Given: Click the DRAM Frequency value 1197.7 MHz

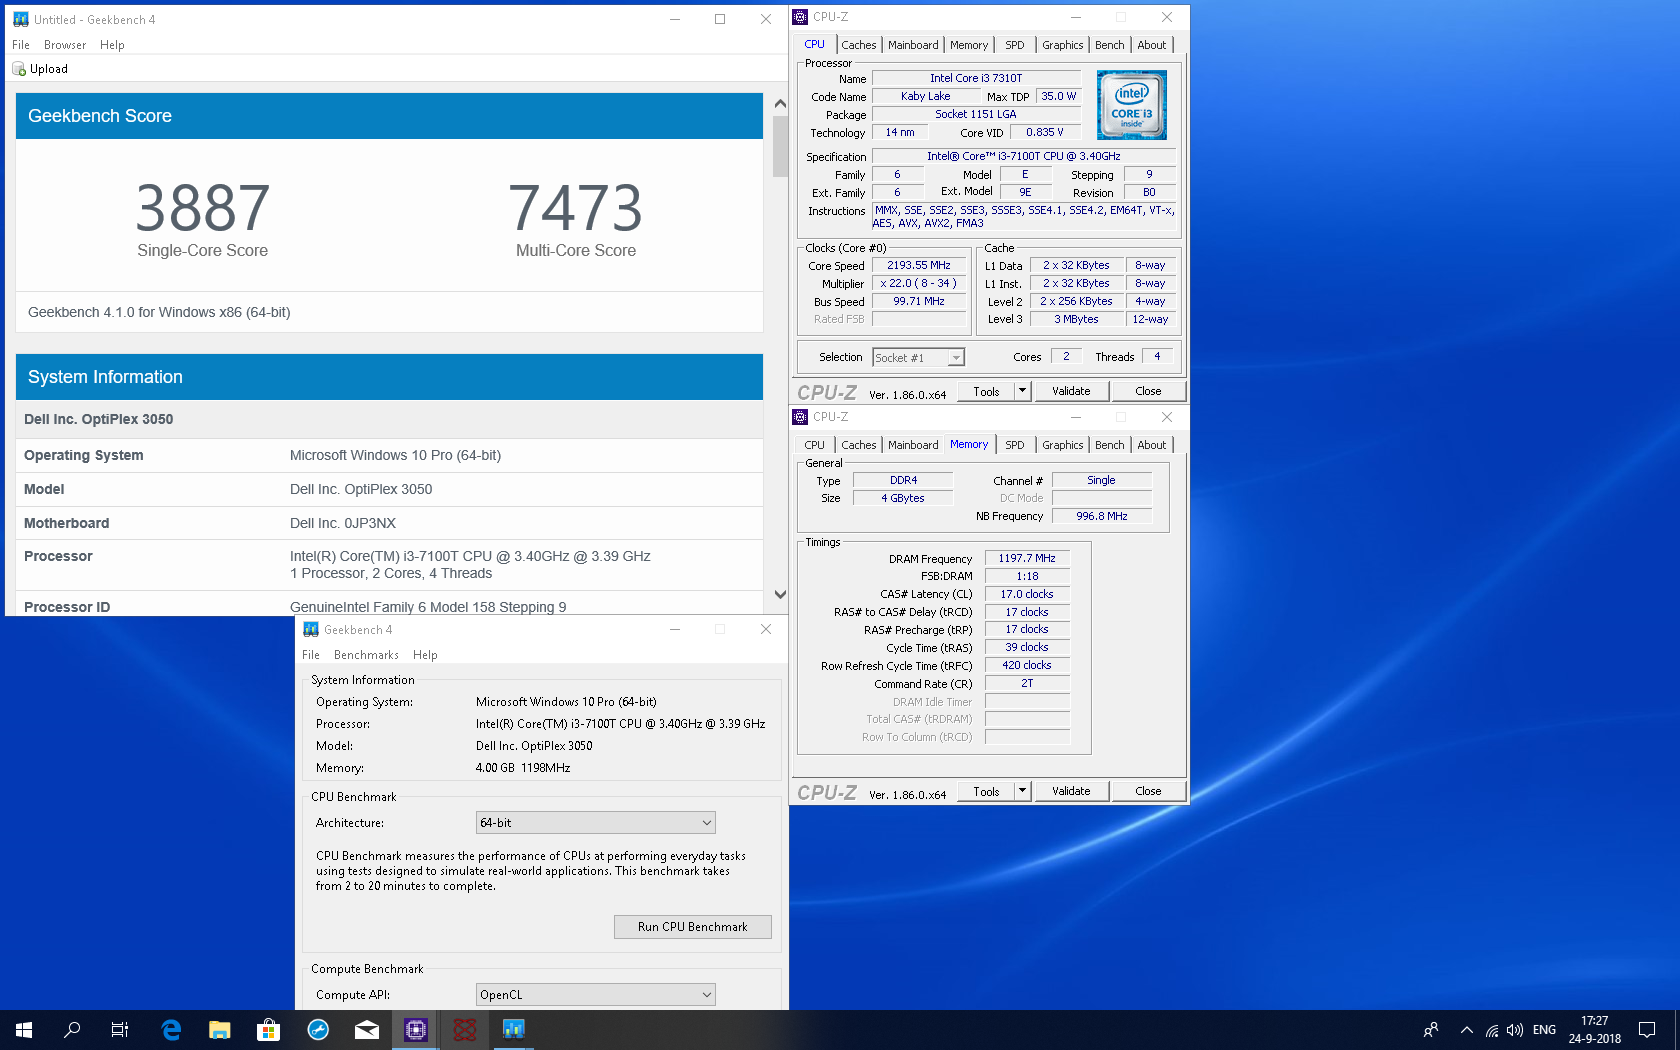Looking at the screenshot, I should tap(1027, 558).
